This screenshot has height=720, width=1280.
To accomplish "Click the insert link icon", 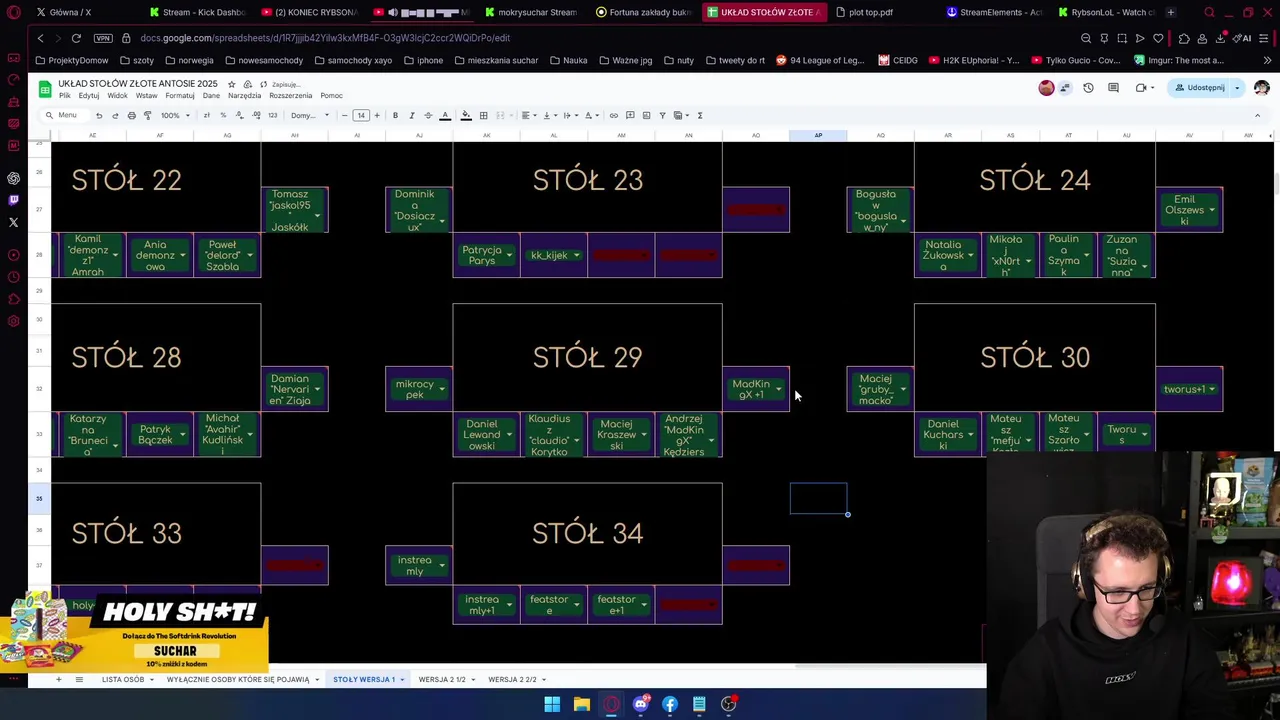I will [613, 115].
